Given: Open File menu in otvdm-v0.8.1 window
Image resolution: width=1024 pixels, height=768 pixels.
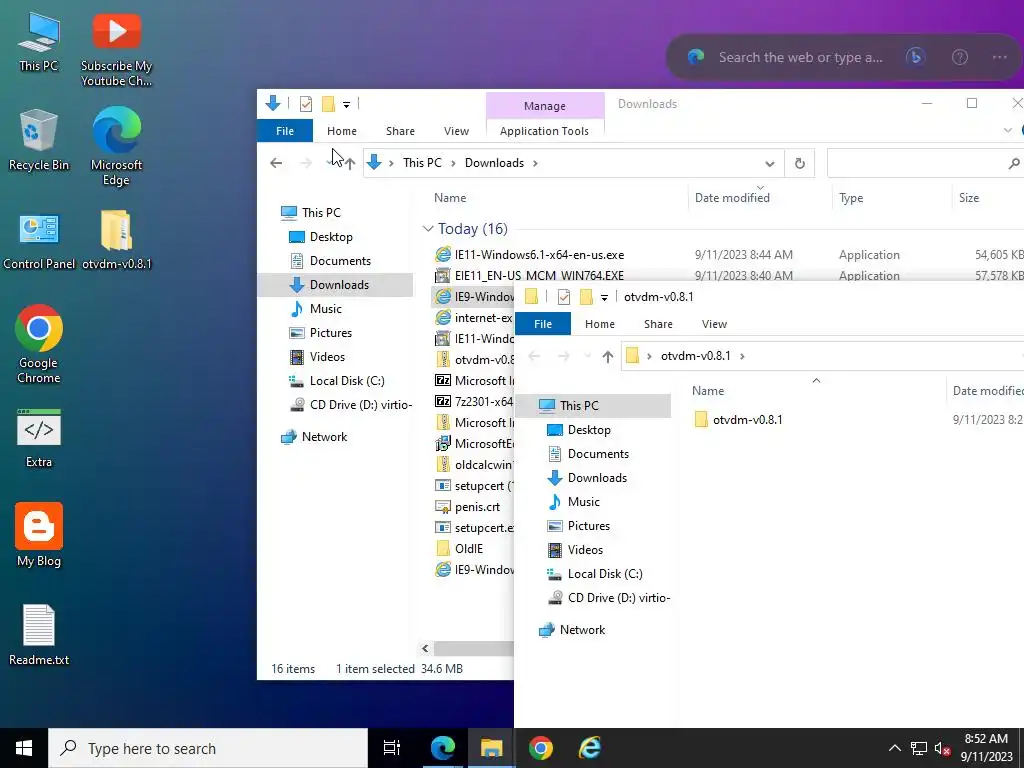Looking at the screenshot, I should 543,324.
